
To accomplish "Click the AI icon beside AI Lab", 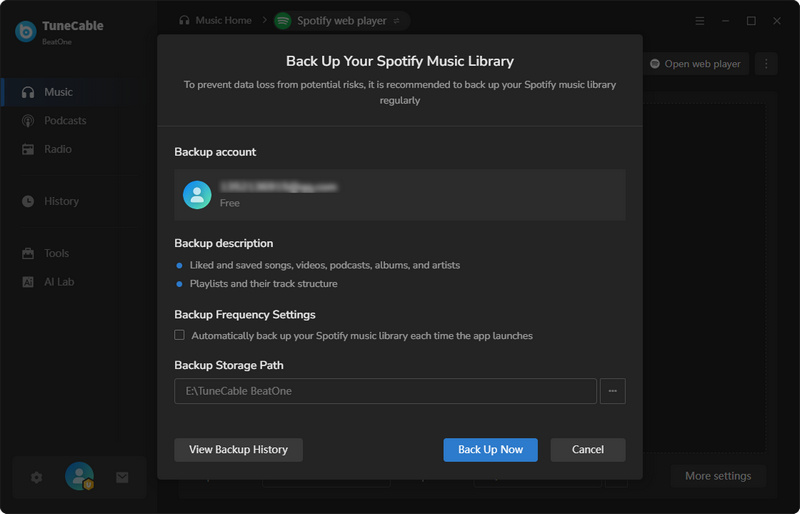I will tap(28, 282).
